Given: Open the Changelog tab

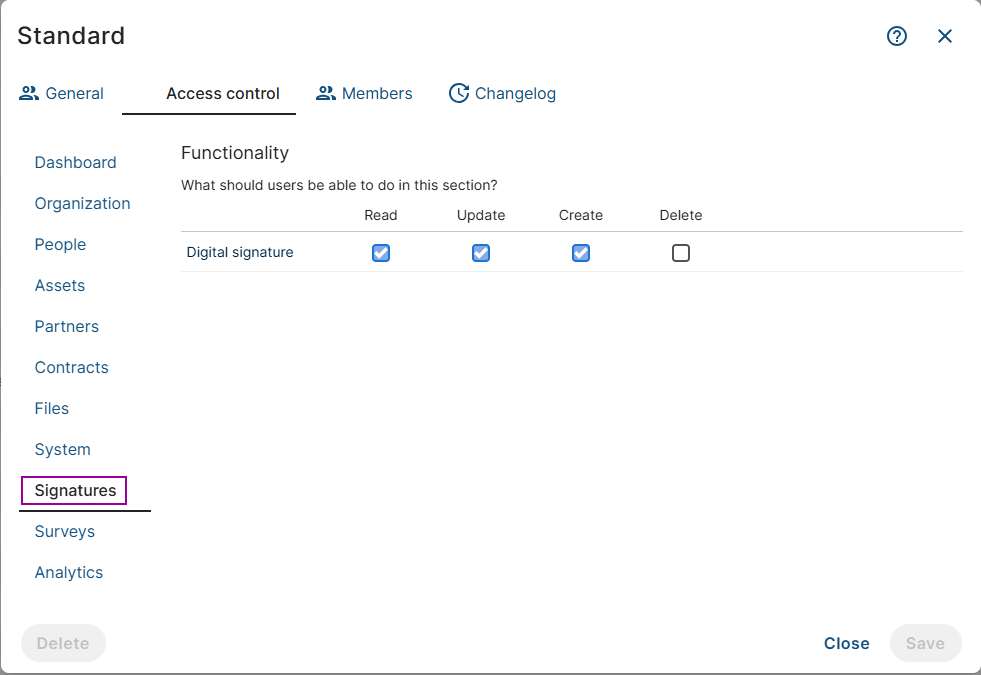Looking at the screenshot, I should (514, 93).
